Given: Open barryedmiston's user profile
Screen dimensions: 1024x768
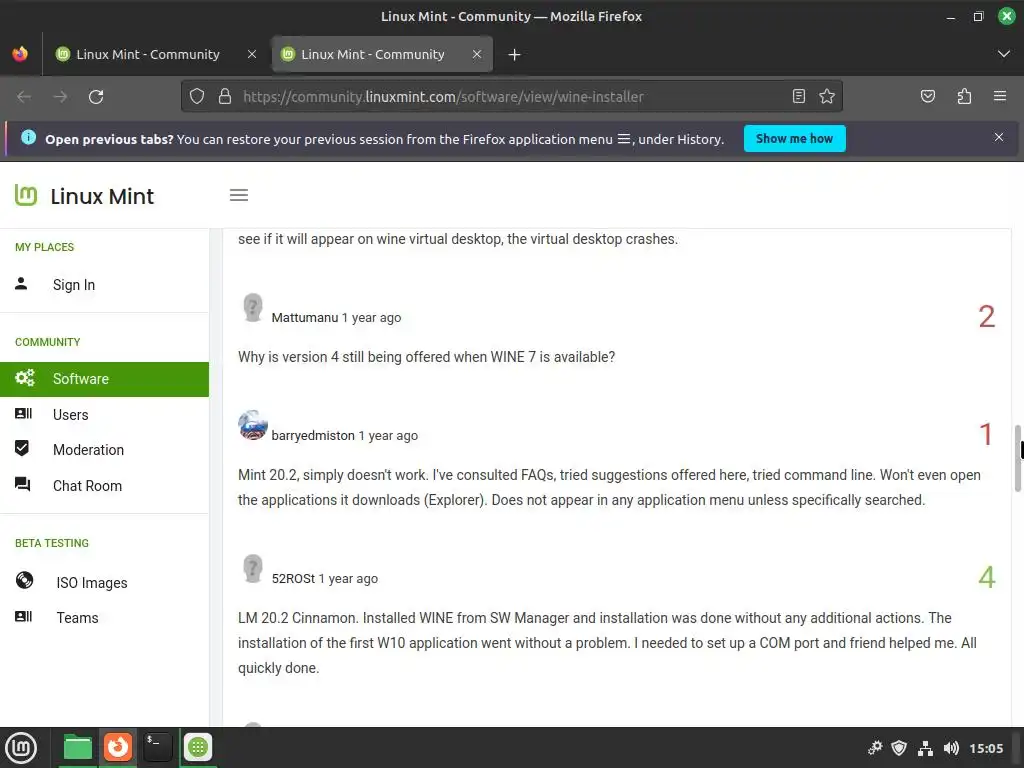Looking at the screenshot, I should click(313, 436).
